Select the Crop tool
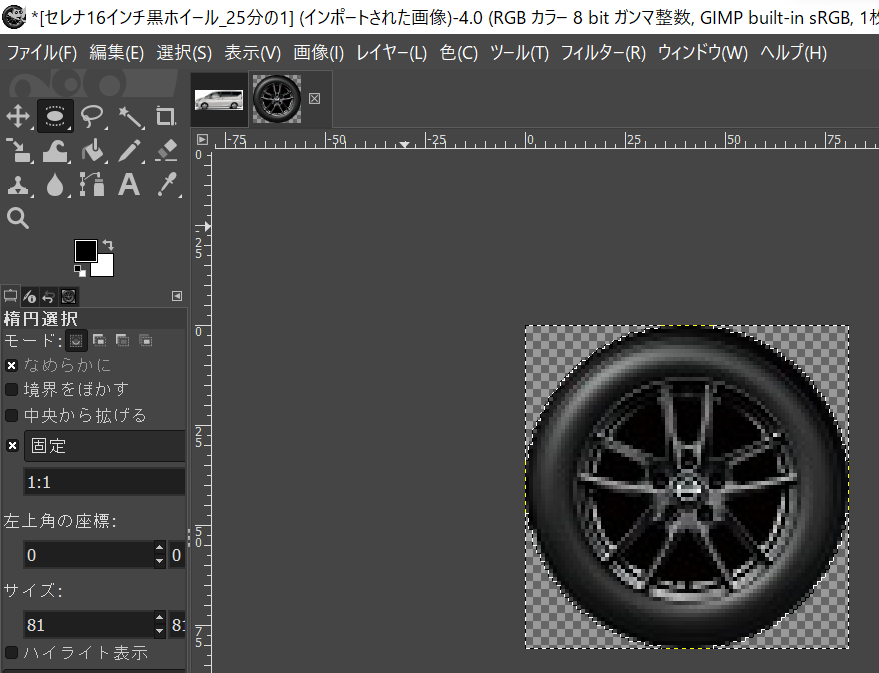This screenshot has width=879, height=673. pos(166,116)
